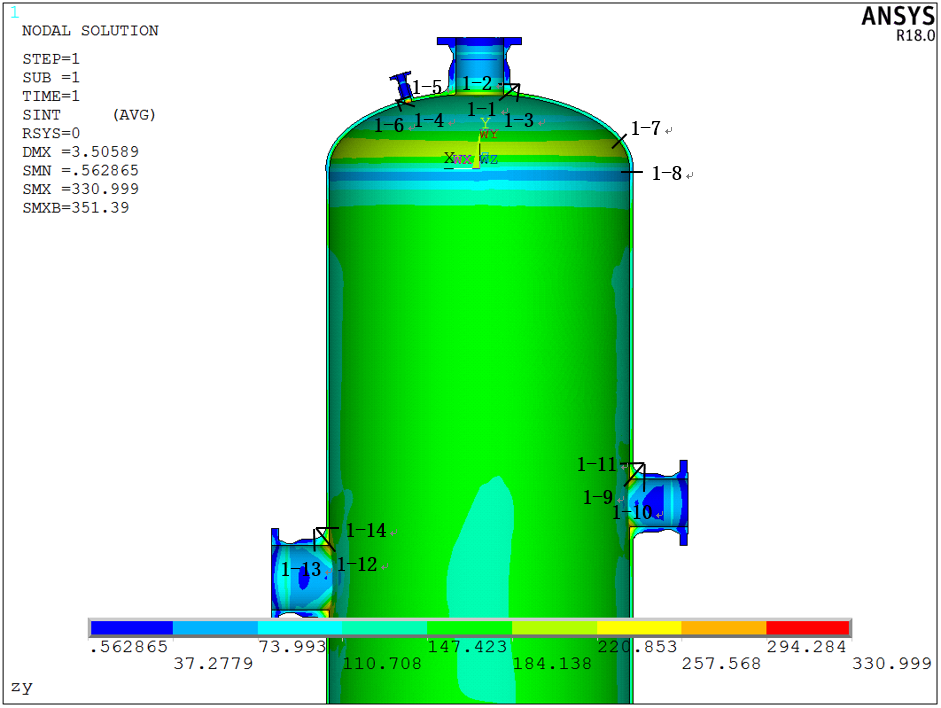Click the TIME=1 text
The height and width of the screenshot is (708, 941).
tap(51, 97)
